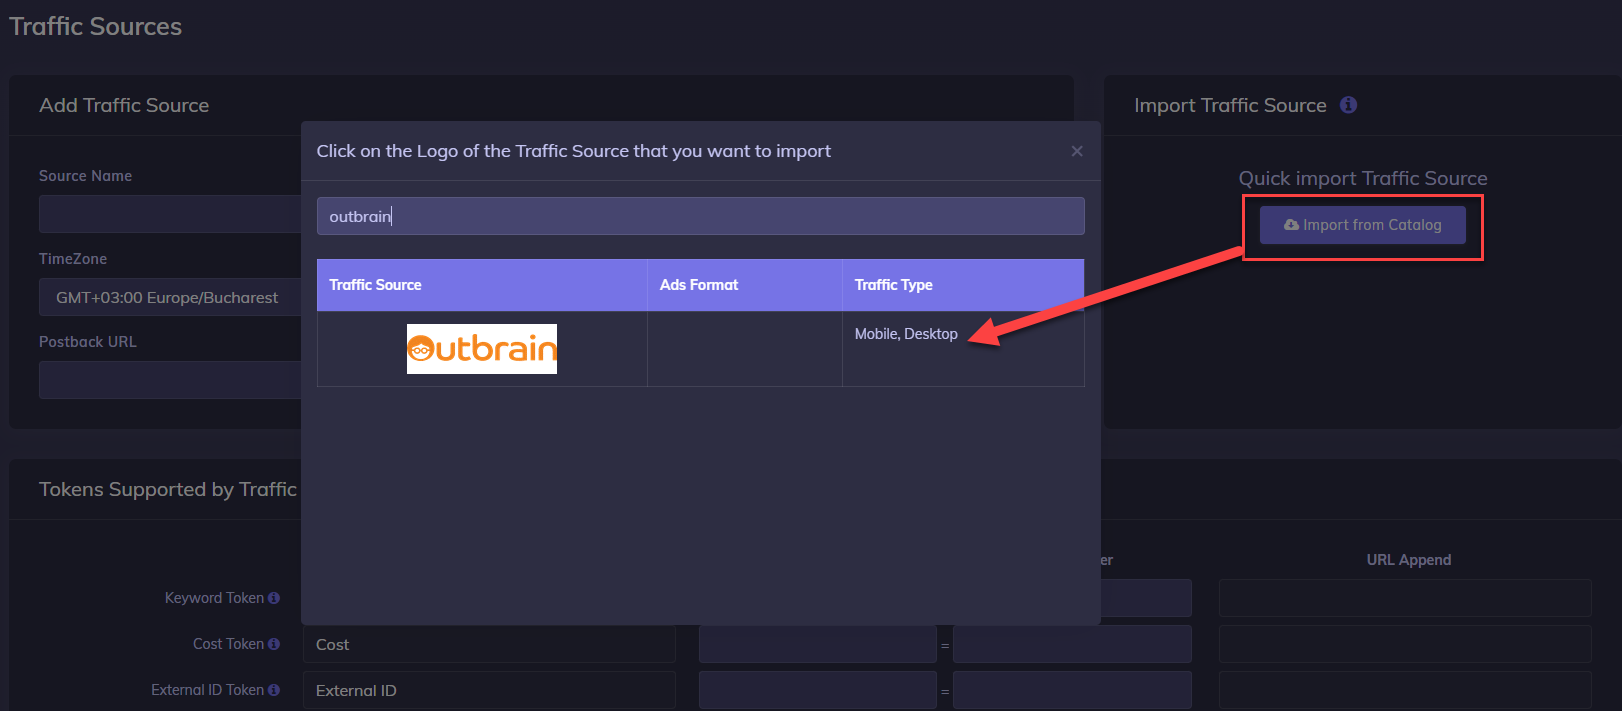Viewport: 1622px width, 711px height.
Task: Click the Add Traffic Source heading
Action: (124, 105)
